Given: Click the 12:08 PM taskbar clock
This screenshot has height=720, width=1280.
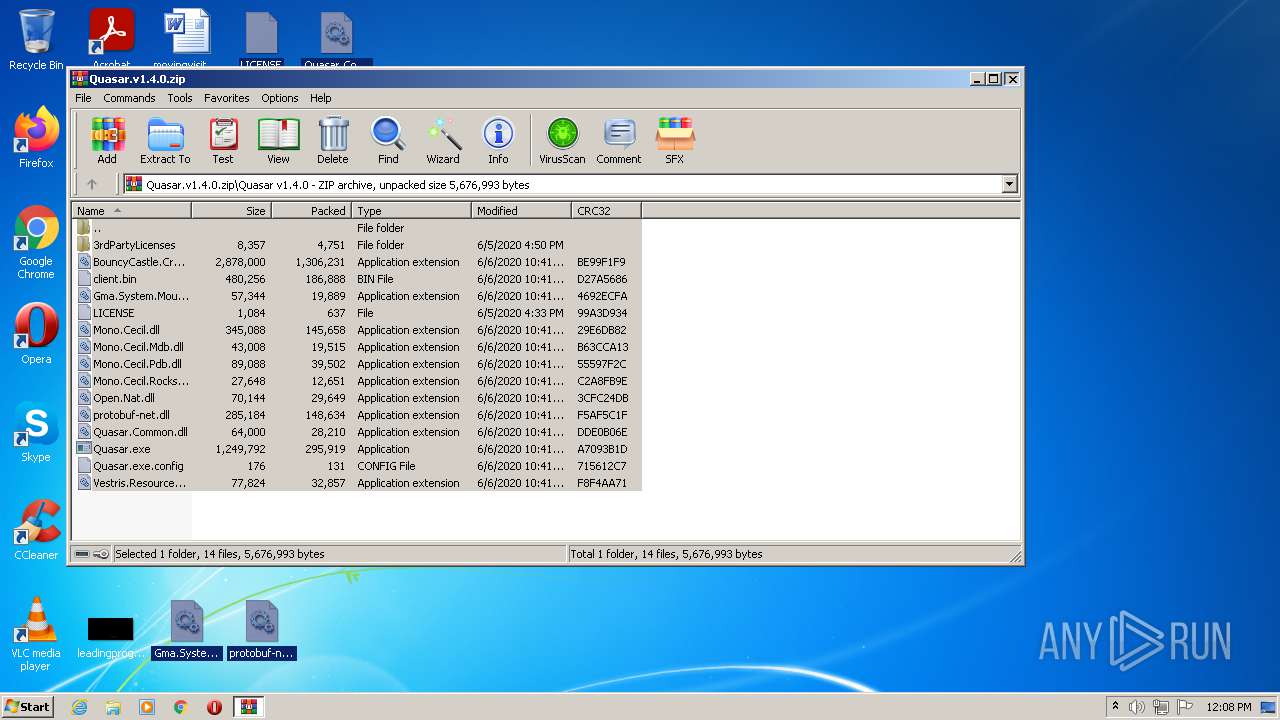Looking at the screenshot, I should [1228, 707].
